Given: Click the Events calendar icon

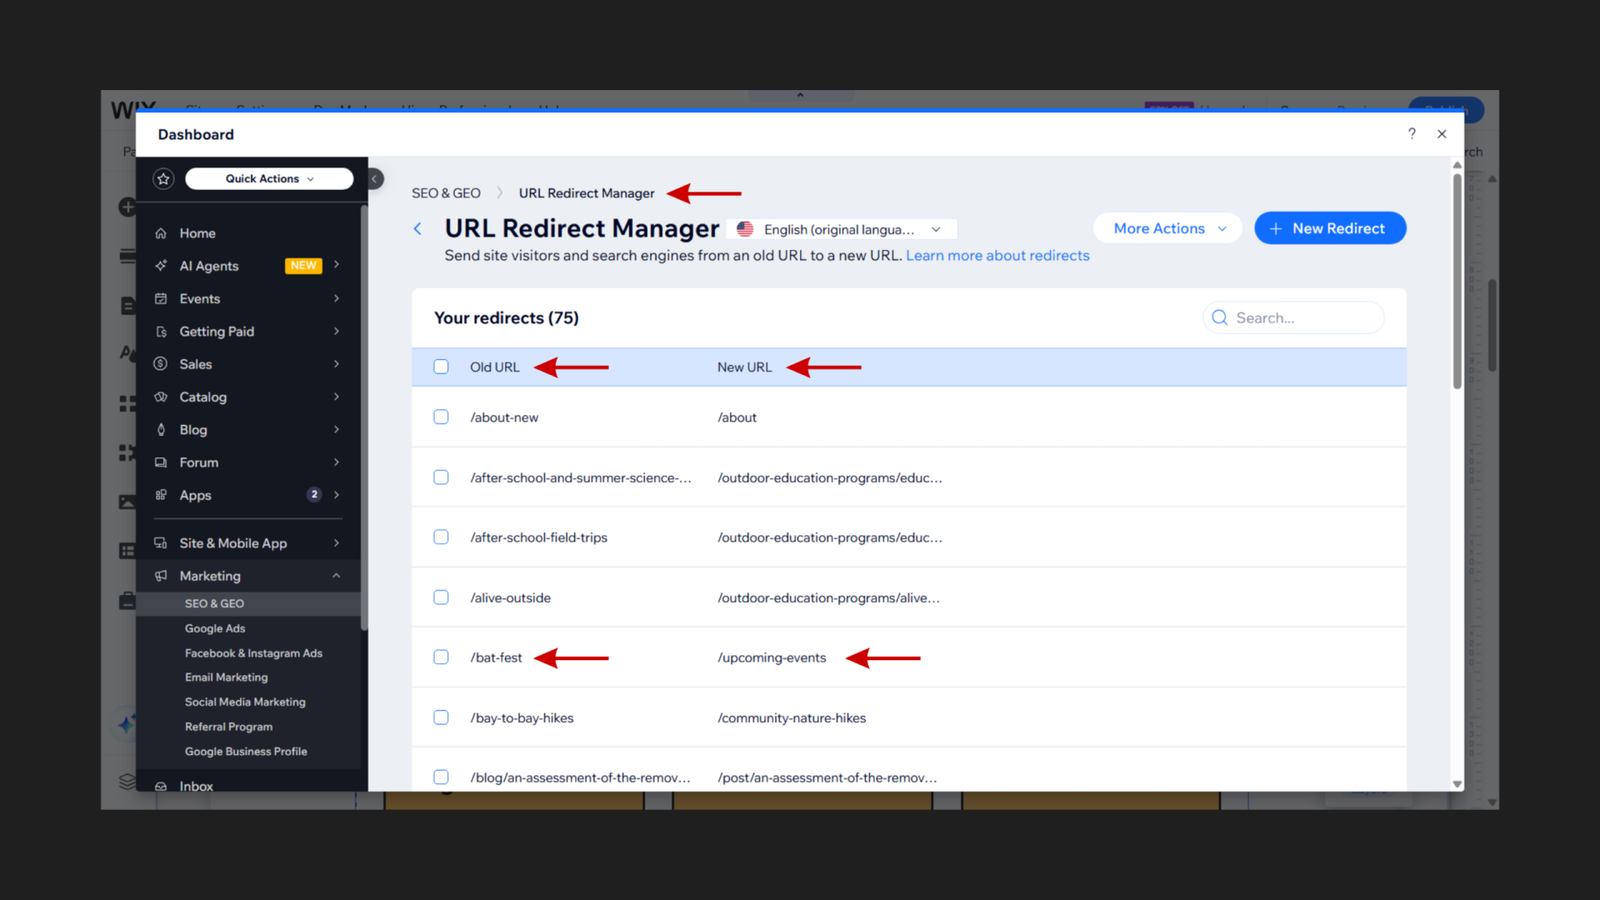Looking at the screenshot, I should [162, 298].
